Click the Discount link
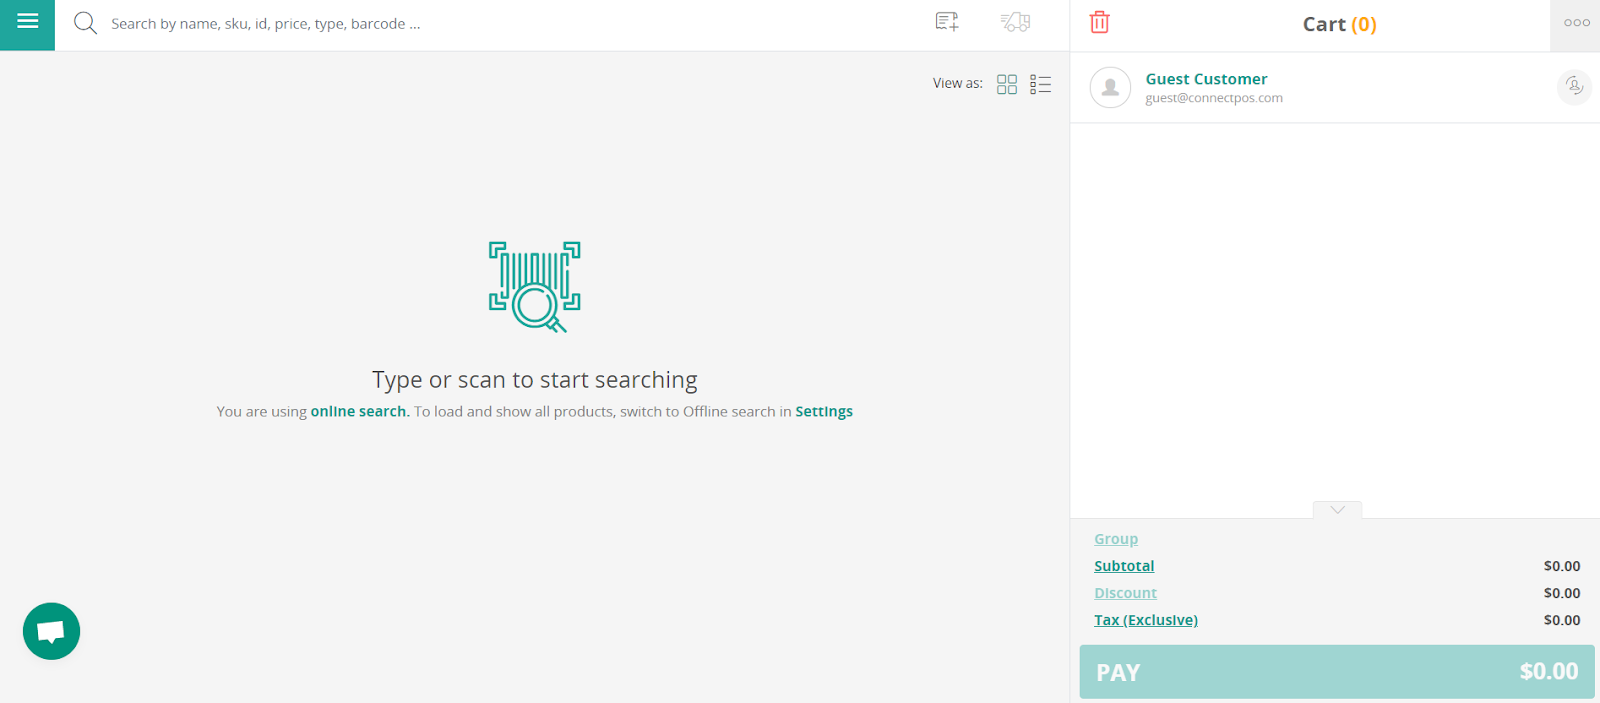The image size is (1600, 703). [1125, 593]
